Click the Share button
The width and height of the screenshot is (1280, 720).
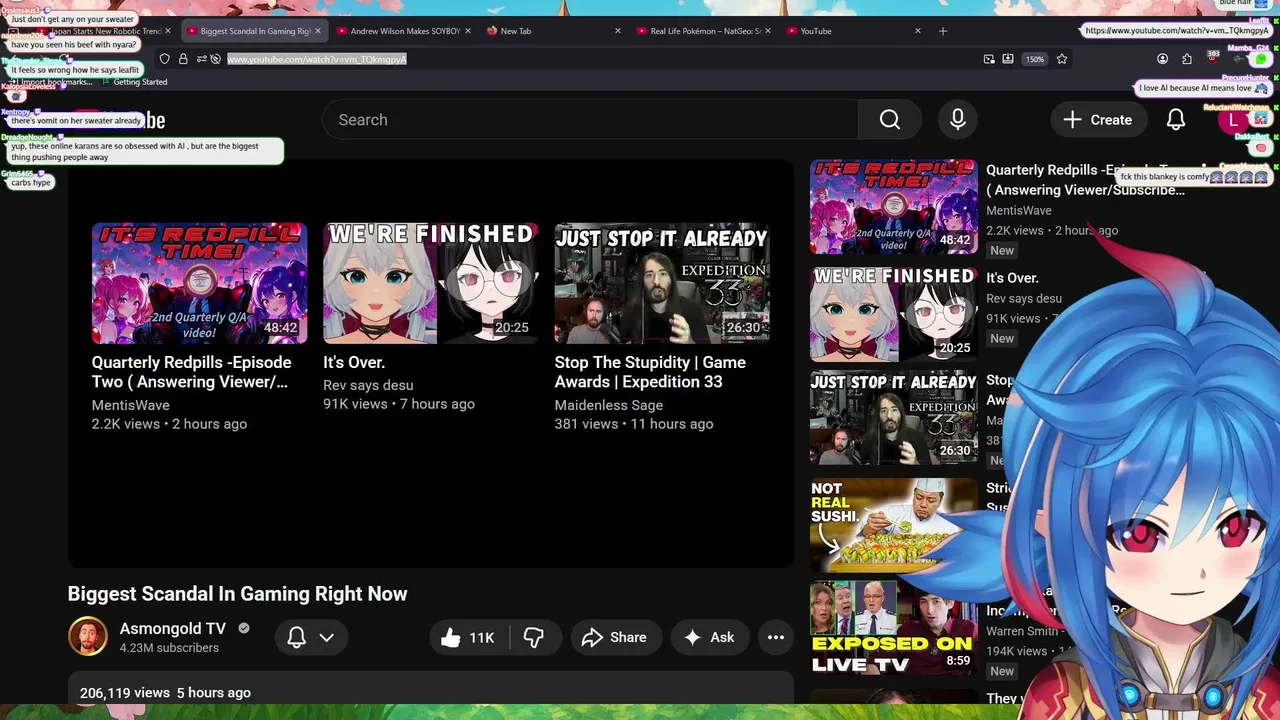tap(614, 637)
